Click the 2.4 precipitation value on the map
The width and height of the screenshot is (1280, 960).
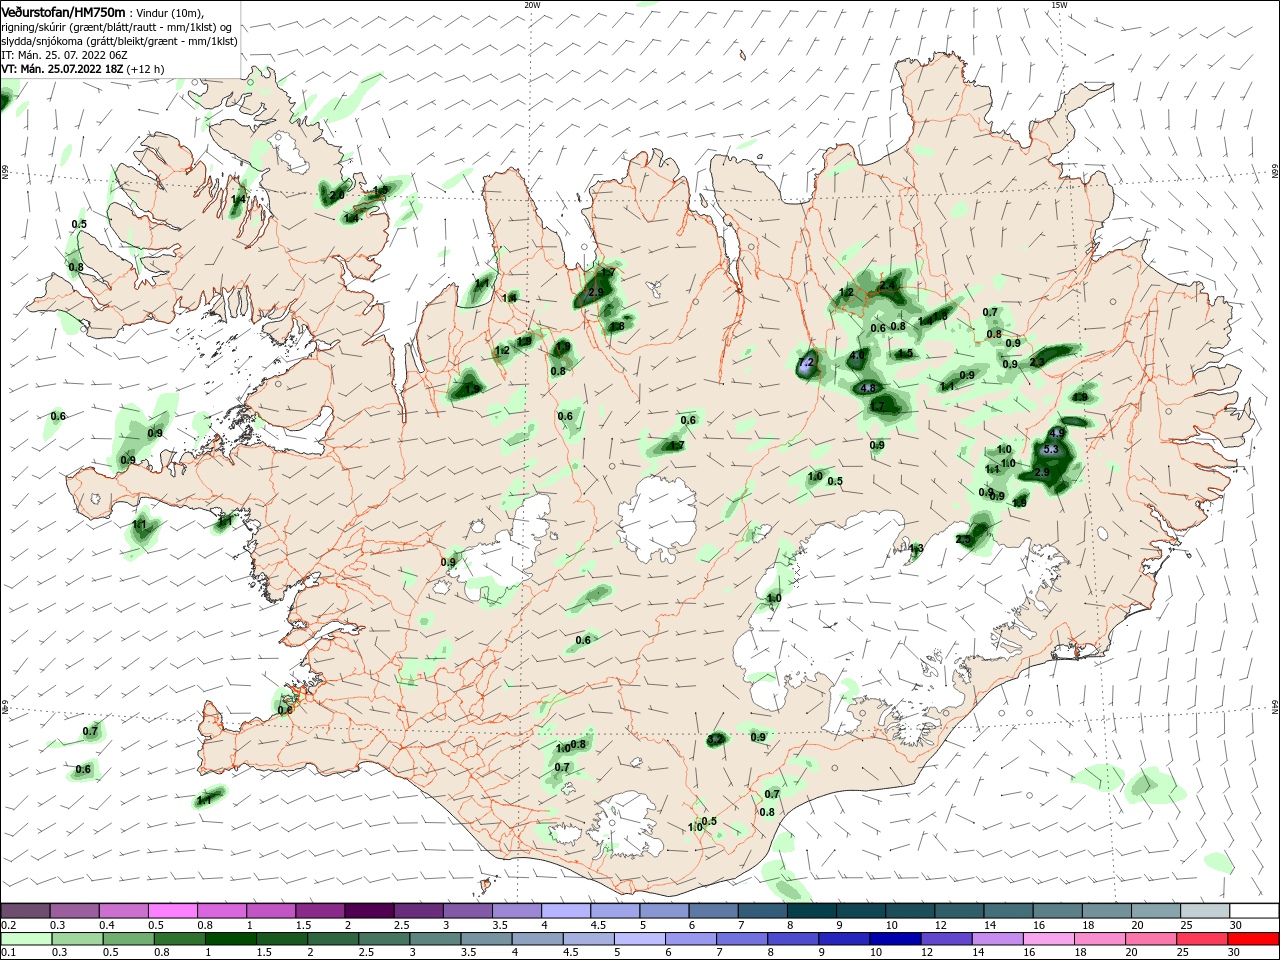click(x=886, y=286)
